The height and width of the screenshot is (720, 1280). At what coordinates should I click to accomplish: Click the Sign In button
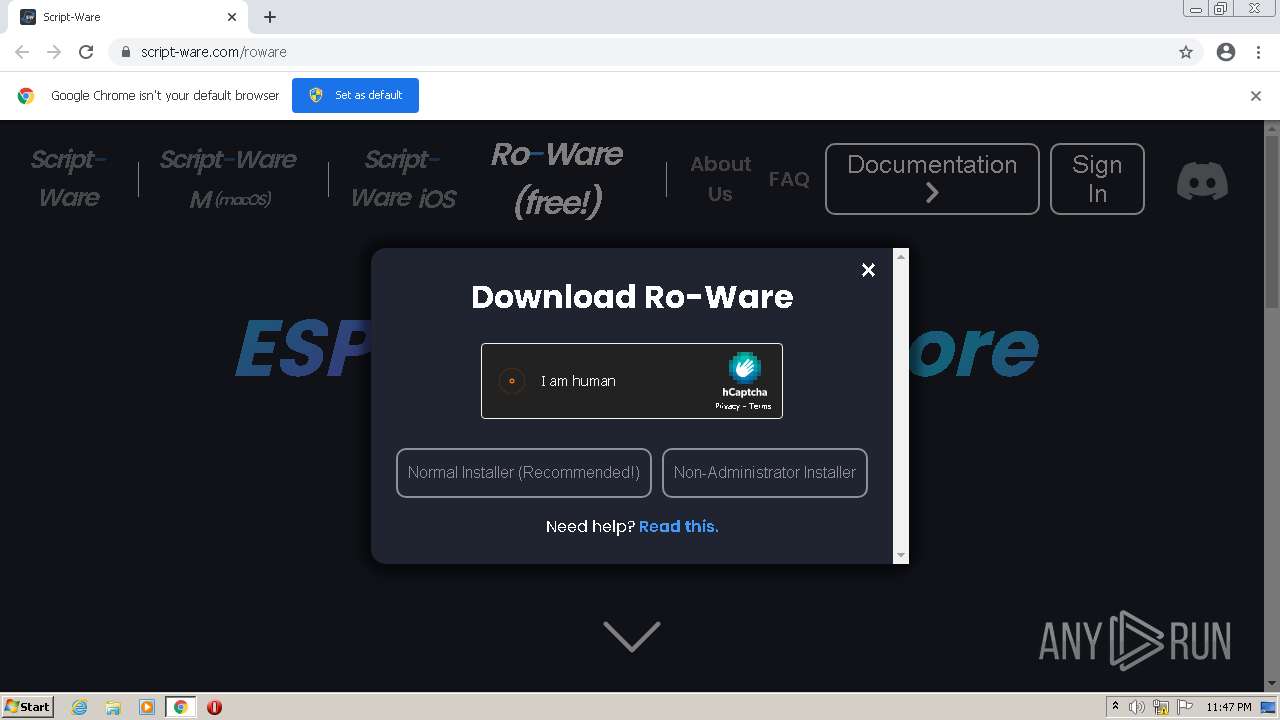click(x=1097, y=179)
